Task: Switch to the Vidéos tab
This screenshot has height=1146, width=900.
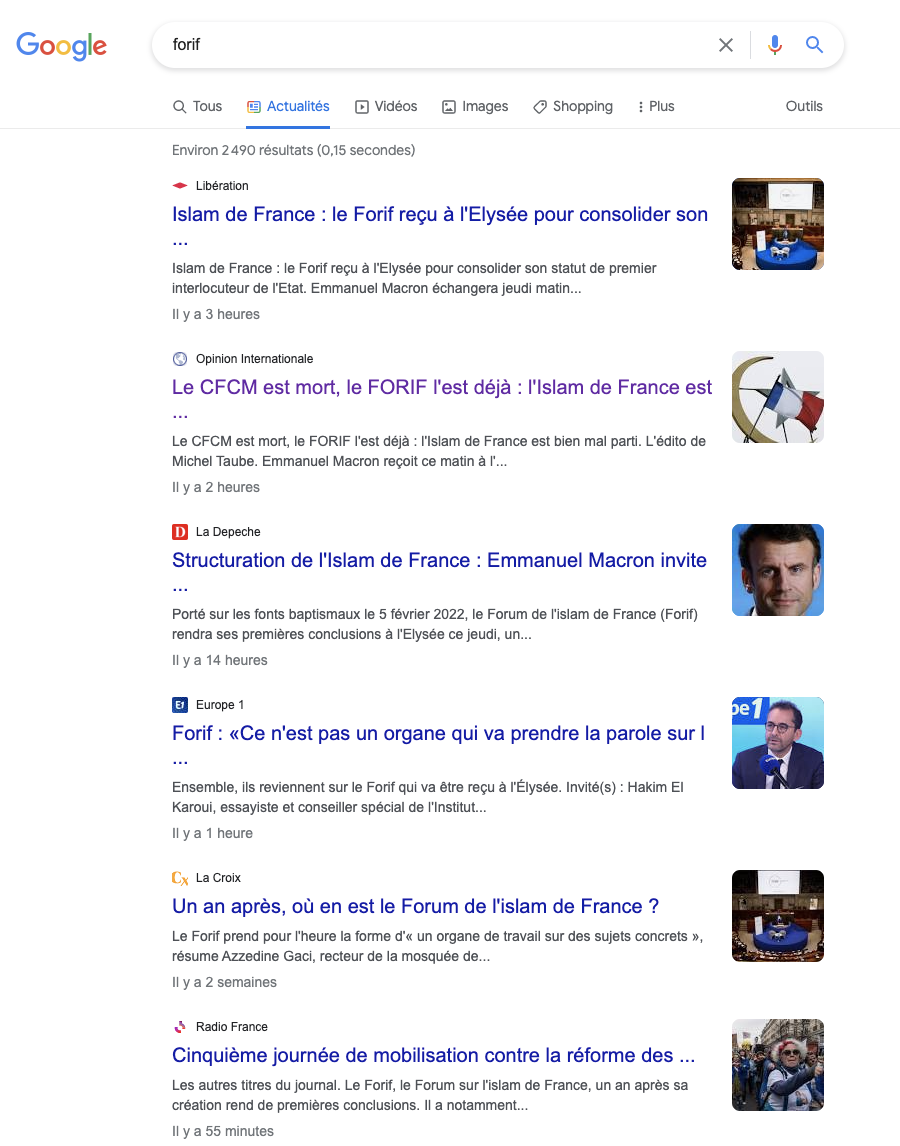Action: coord(386,107)
